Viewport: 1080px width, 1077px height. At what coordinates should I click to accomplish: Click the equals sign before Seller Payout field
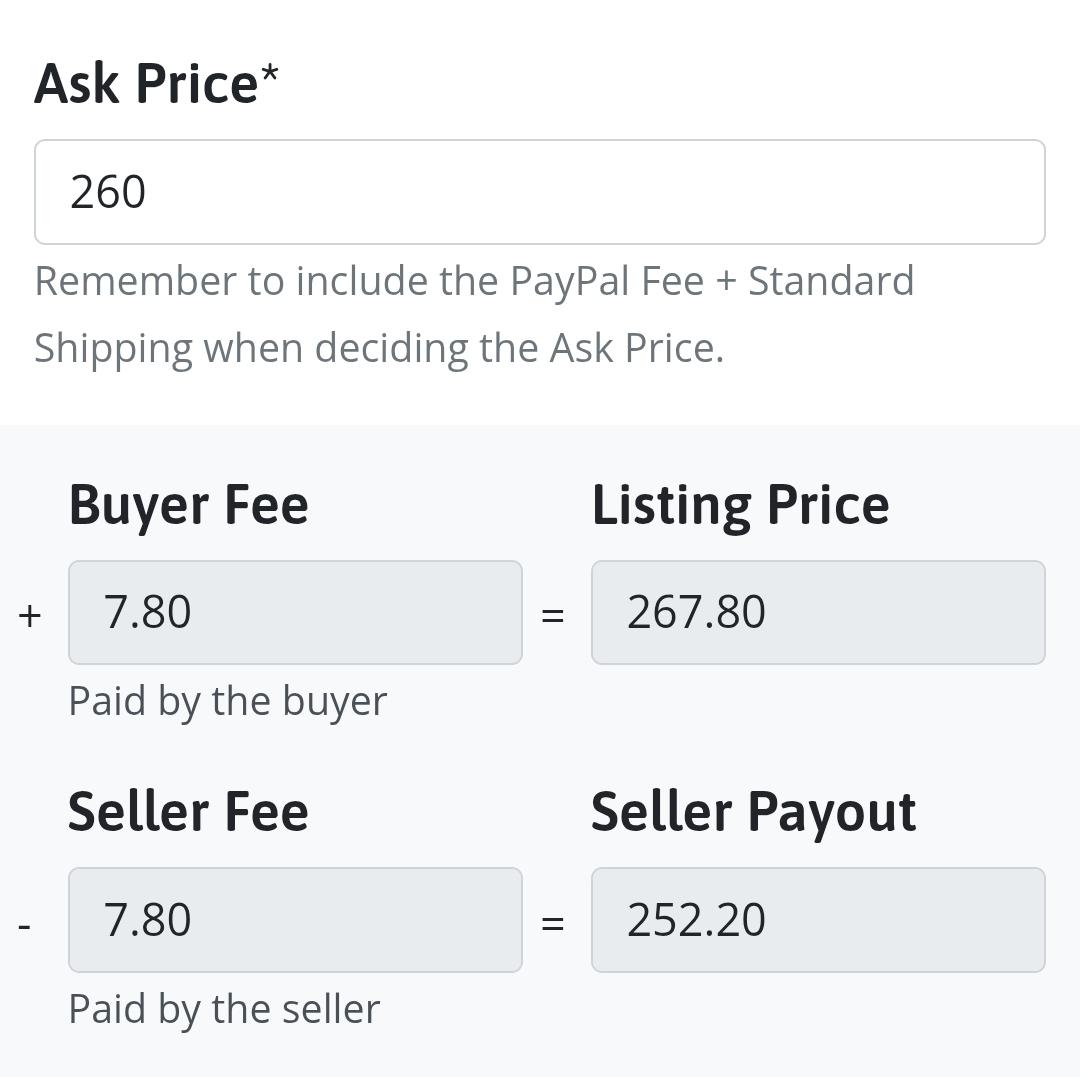tap(552, 923)
